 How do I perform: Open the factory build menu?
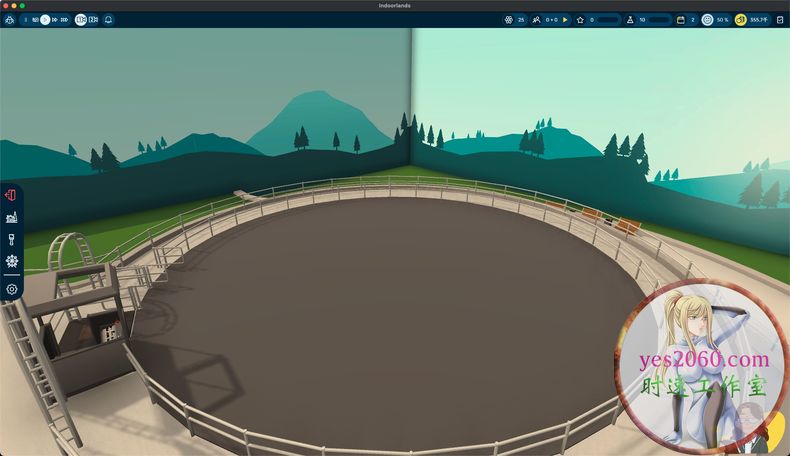pyautogui.click(x=12, y=217)
